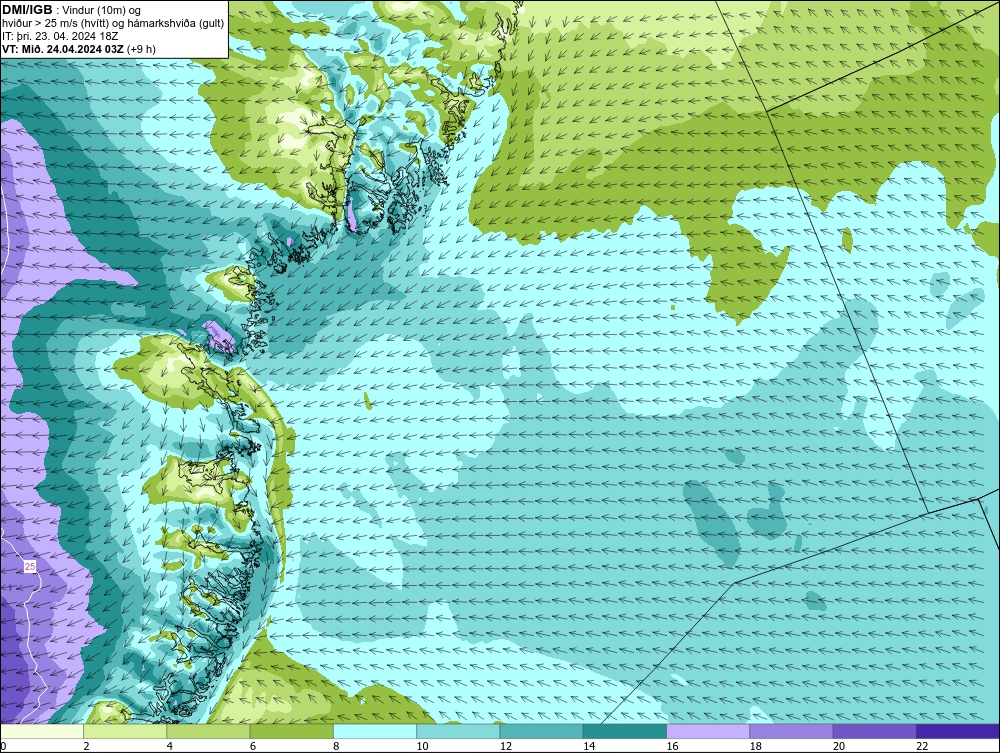Click the dark olive green 6–8 m/s legend swatch
Image resolution: width=1000 pixels, height=753 pixels.
pos(291,731)
